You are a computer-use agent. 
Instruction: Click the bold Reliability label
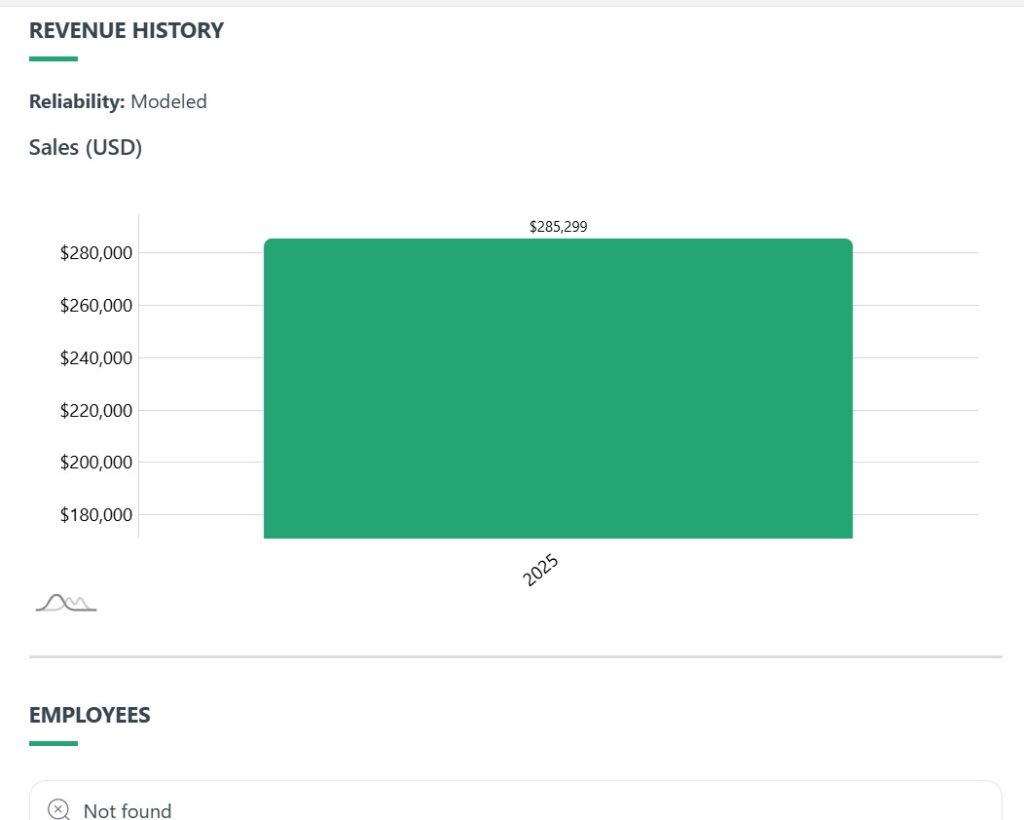pos(77,101)
